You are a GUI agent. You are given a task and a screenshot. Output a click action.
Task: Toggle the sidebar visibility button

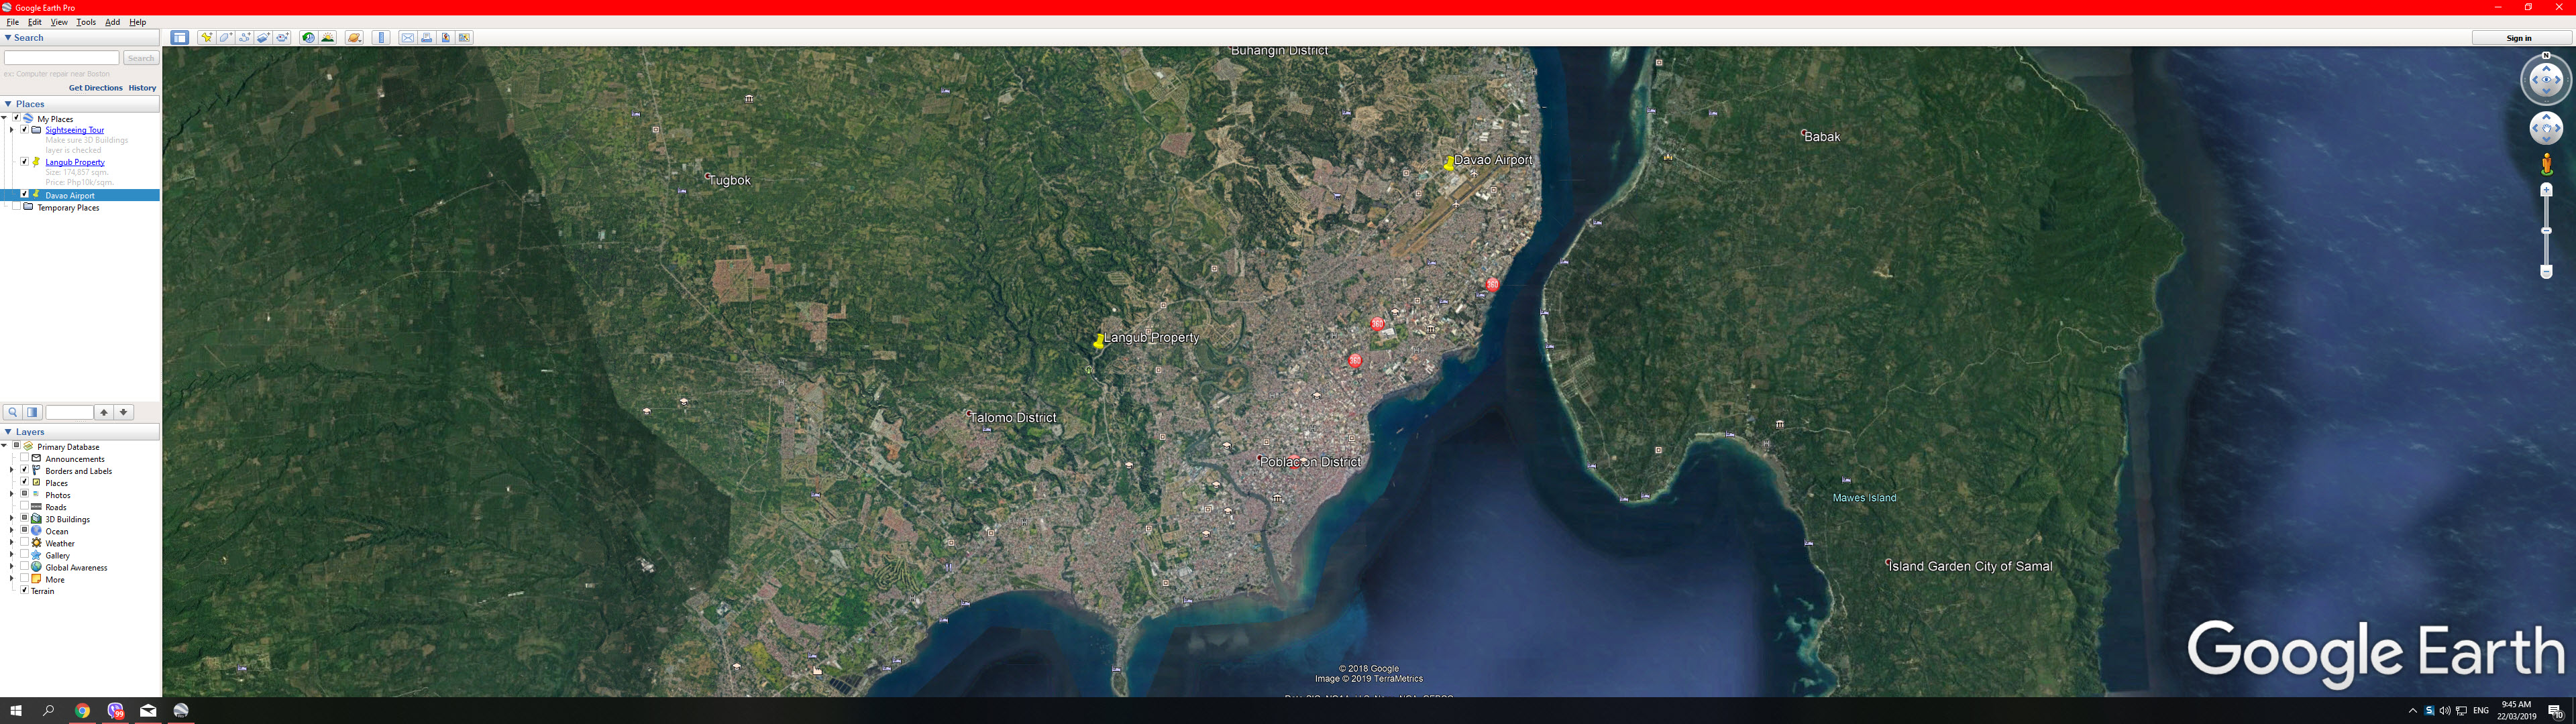click(180, 38)
